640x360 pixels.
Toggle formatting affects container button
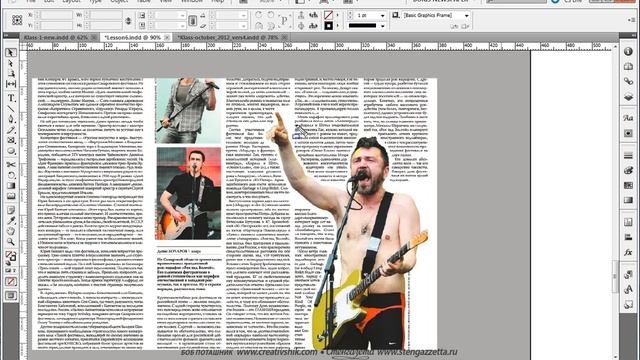pos(8,270)
